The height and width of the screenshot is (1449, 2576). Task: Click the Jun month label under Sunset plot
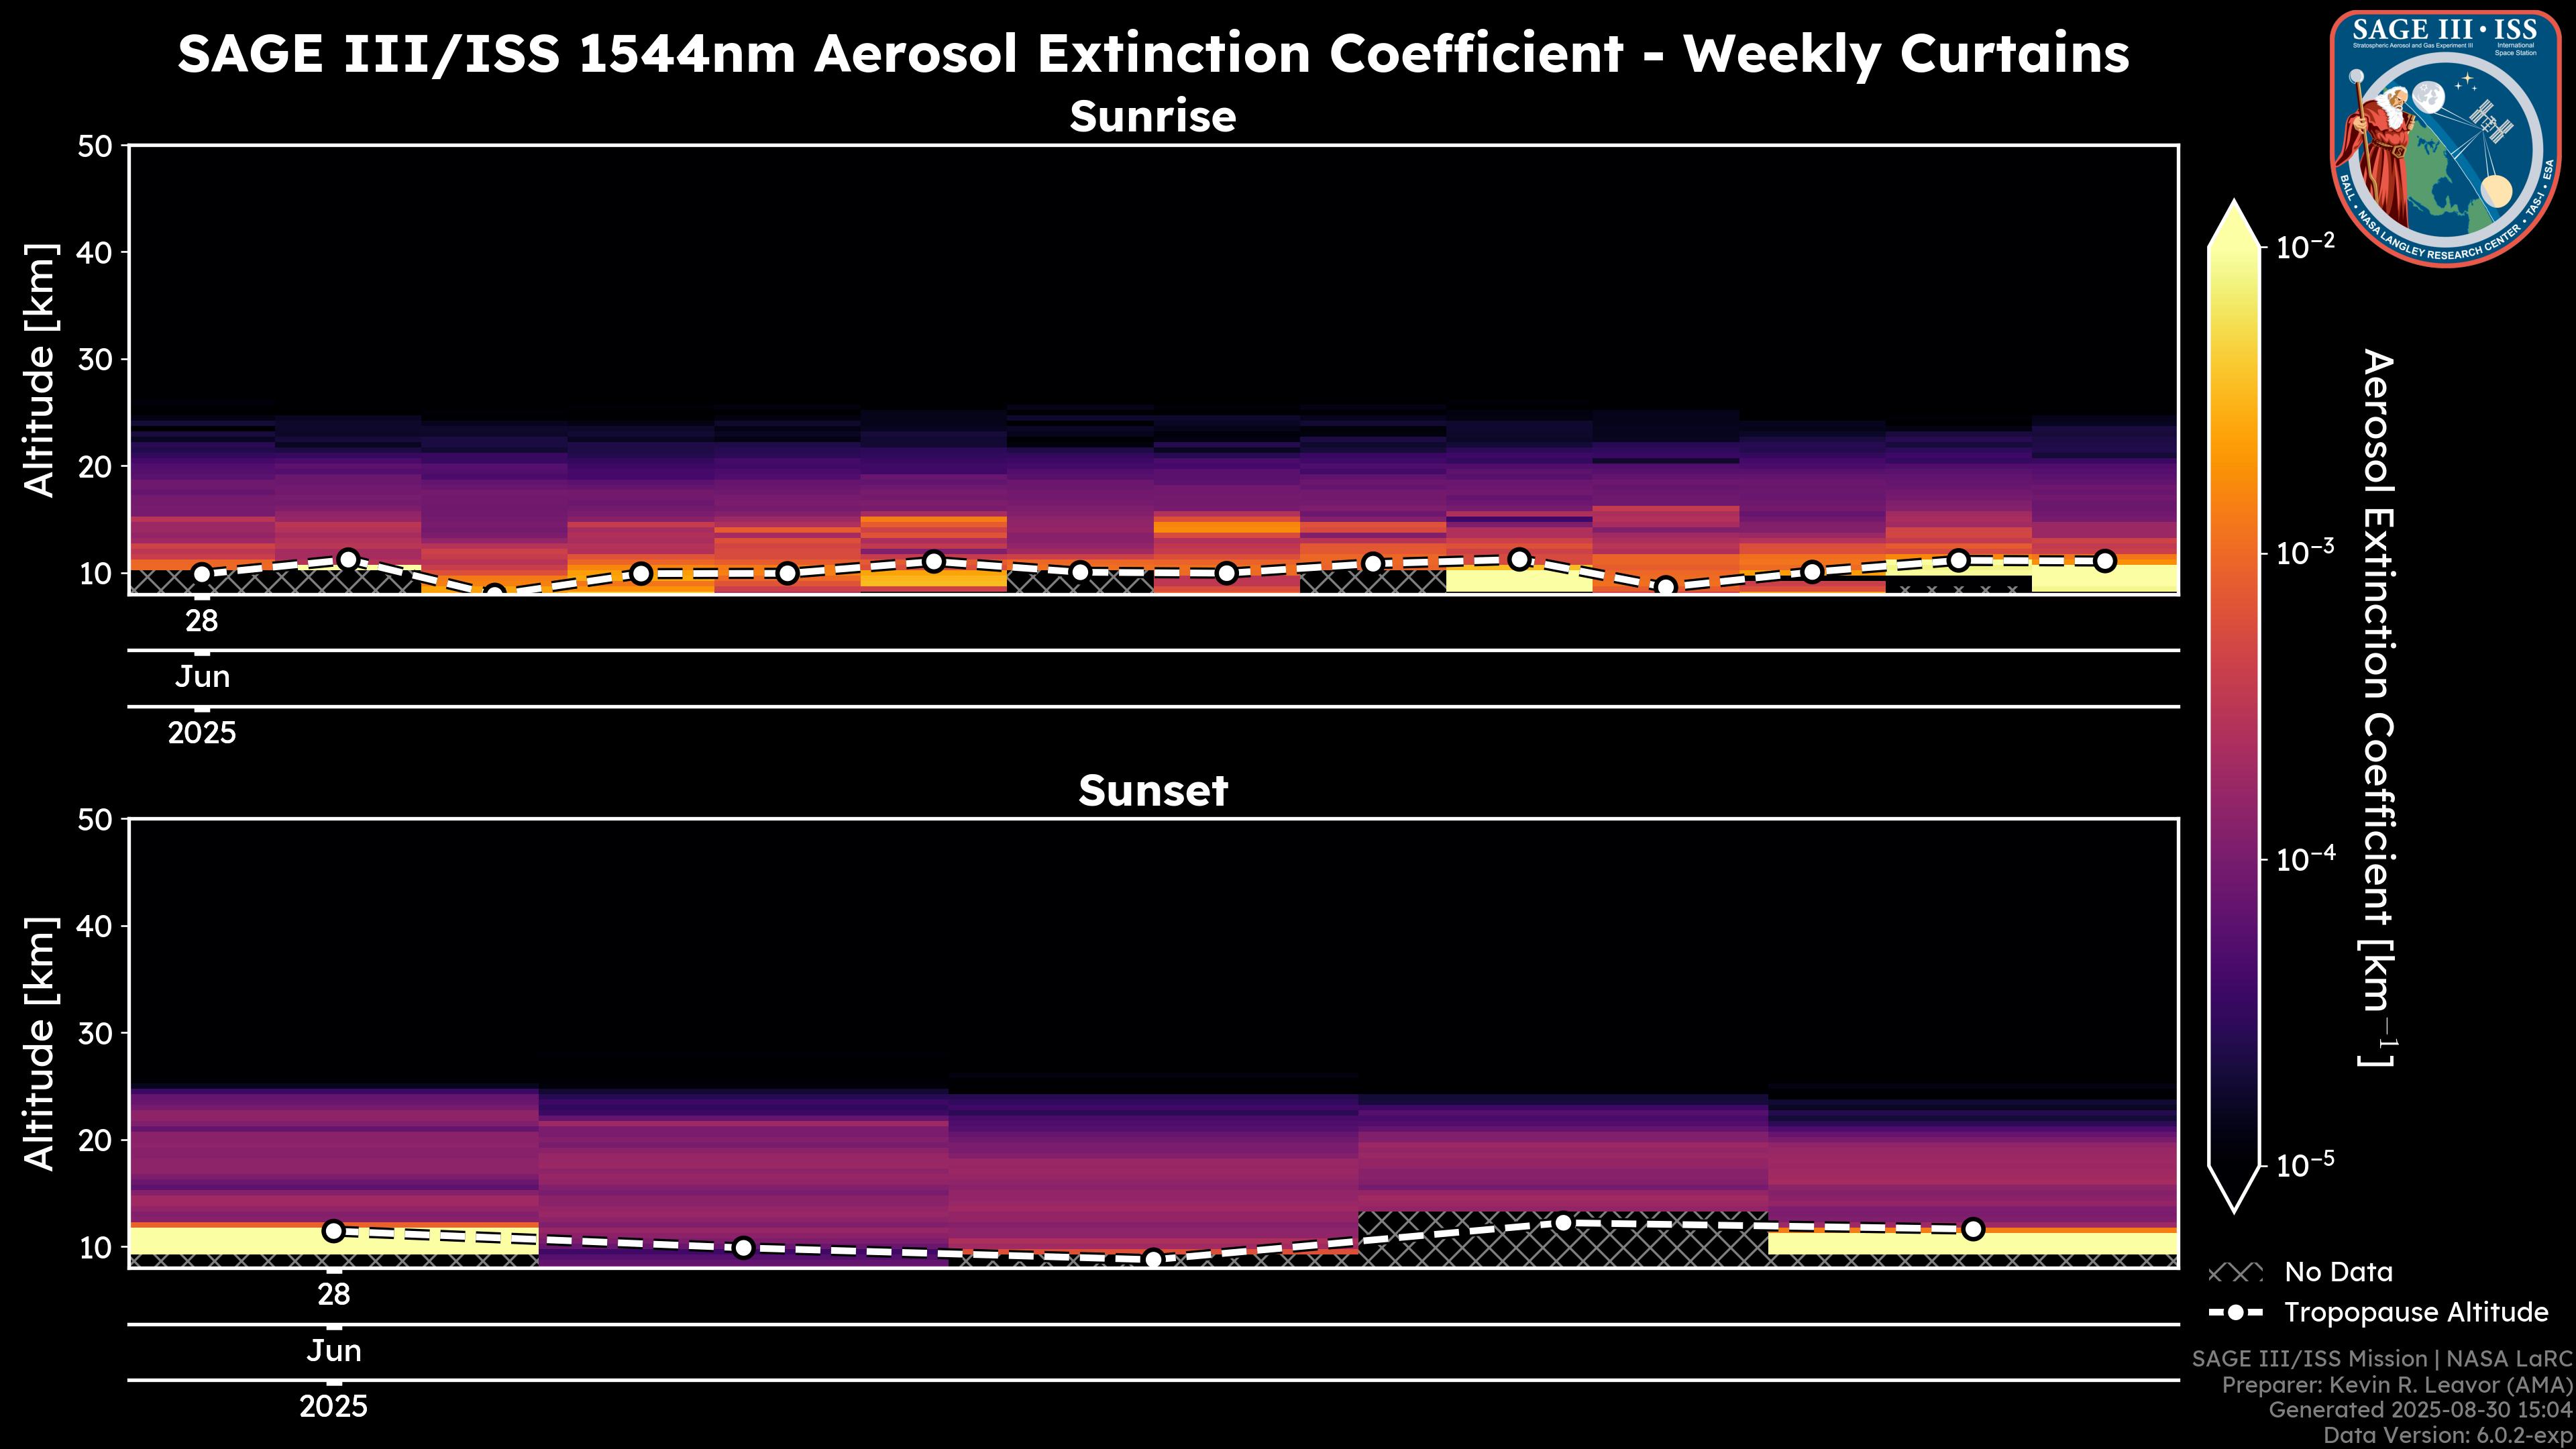pos(334,1351)
